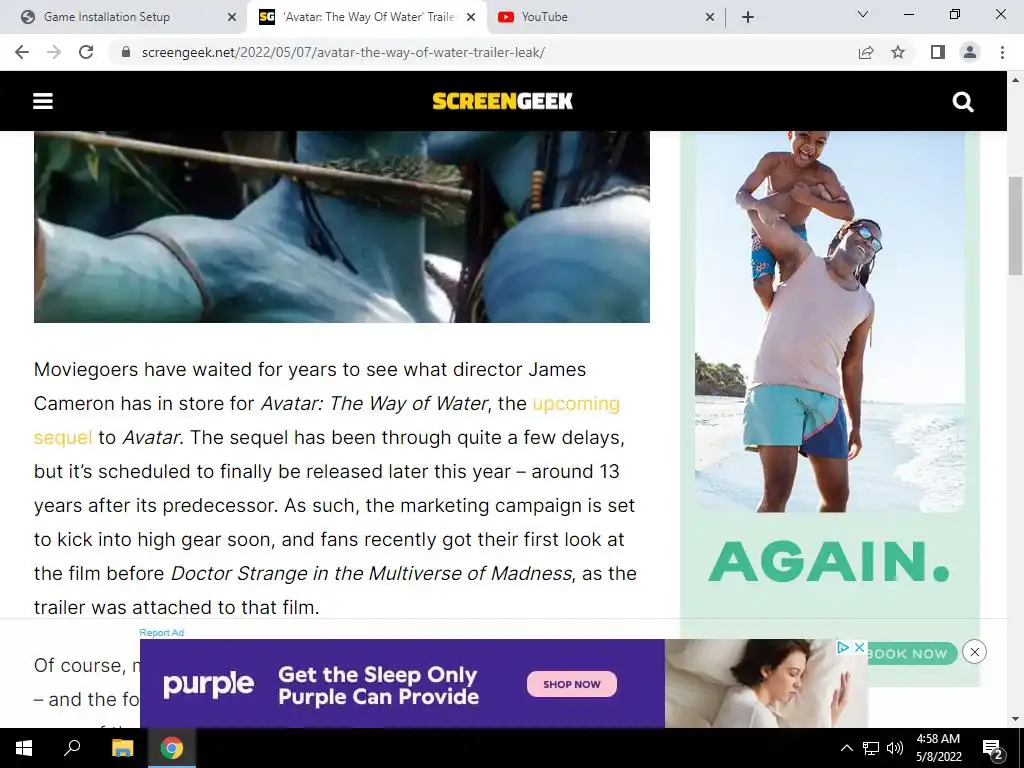1024x768 pixels.
Task: View site info via padlock icon
Action: (126, 52)
